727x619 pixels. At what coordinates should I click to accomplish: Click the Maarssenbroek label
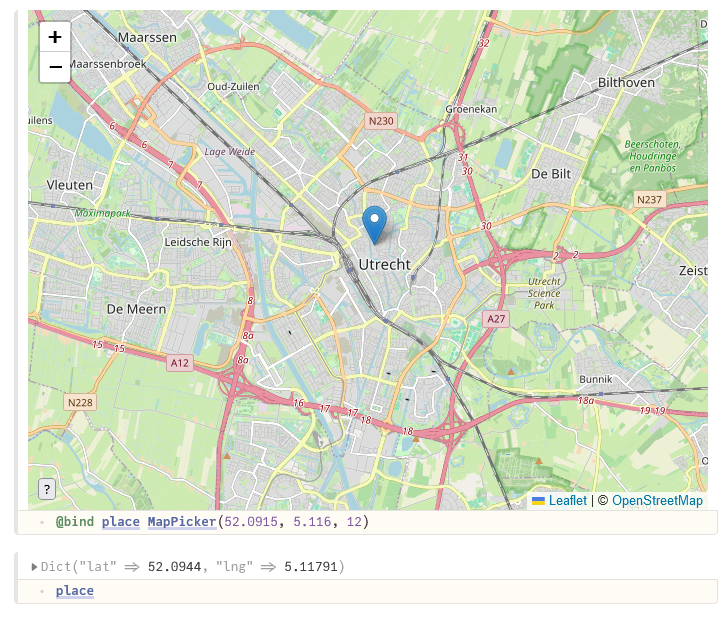pyautogui.click(x=108, y=64)
